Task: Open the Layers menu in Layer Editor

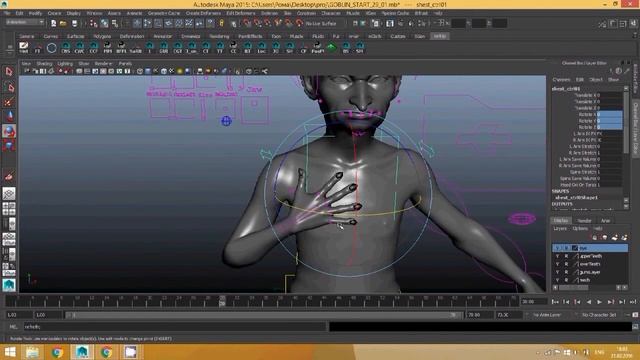Action: [560, 229]
